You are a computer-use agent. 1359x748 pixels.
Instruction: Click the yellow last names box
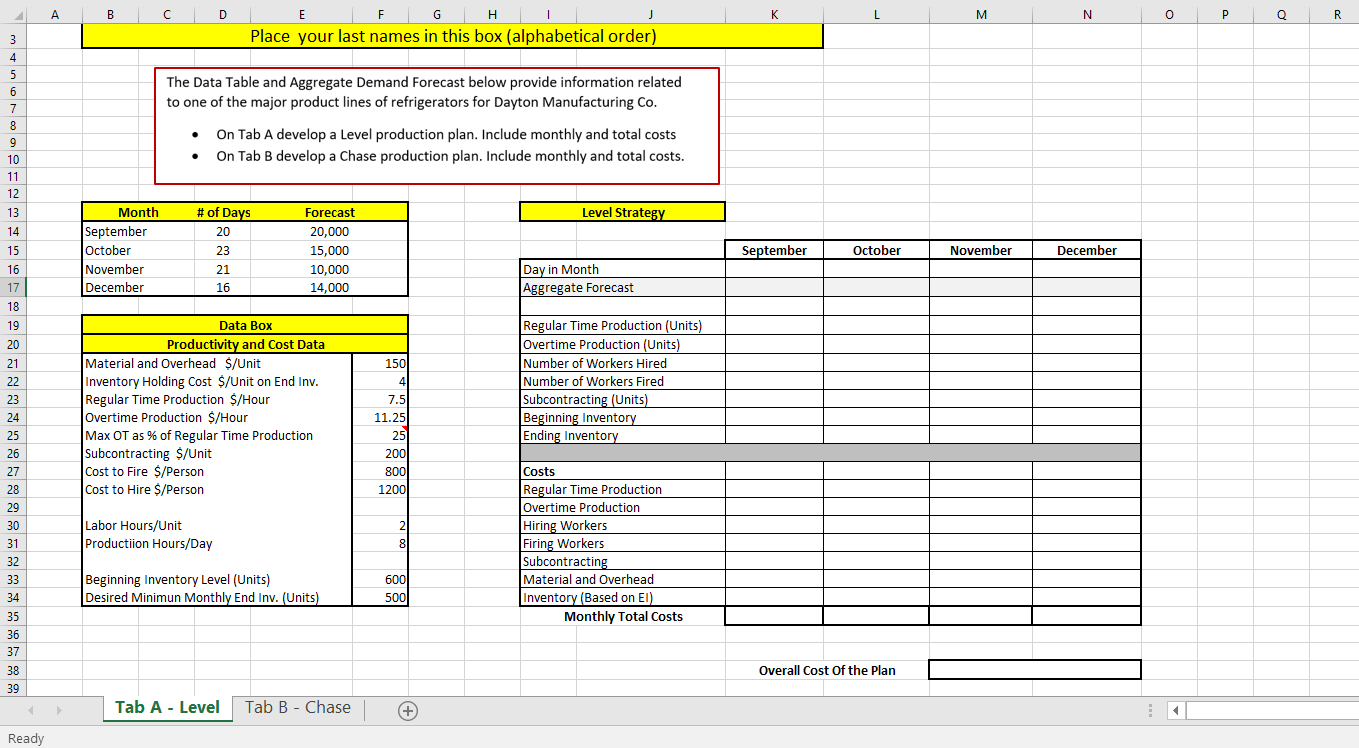(x=451, y=36)
